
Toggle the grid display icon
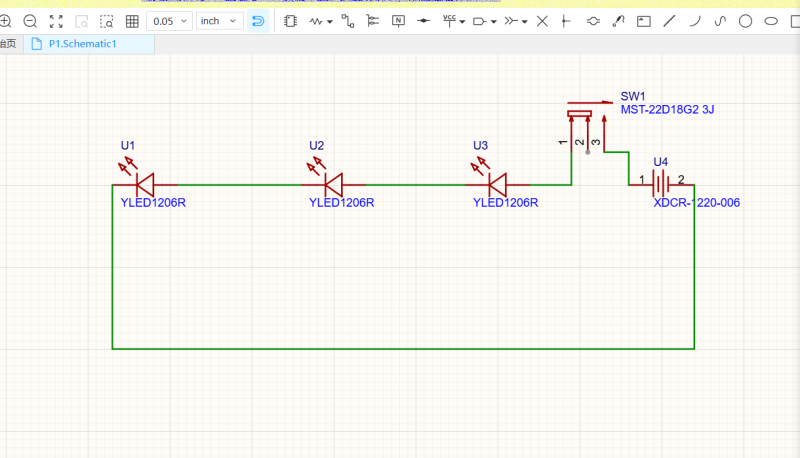point(132,21)
